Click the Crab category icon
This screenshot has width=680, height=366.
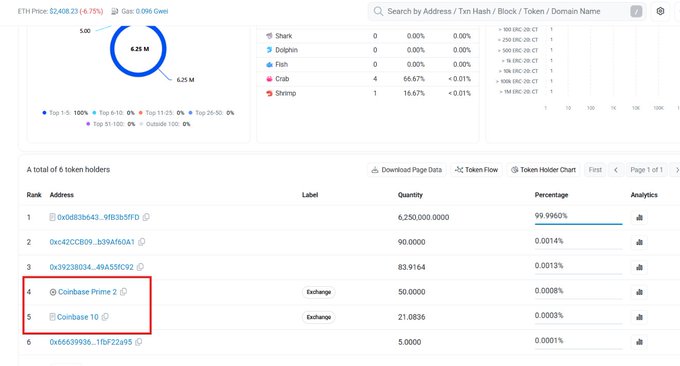(x=269, y=78)
